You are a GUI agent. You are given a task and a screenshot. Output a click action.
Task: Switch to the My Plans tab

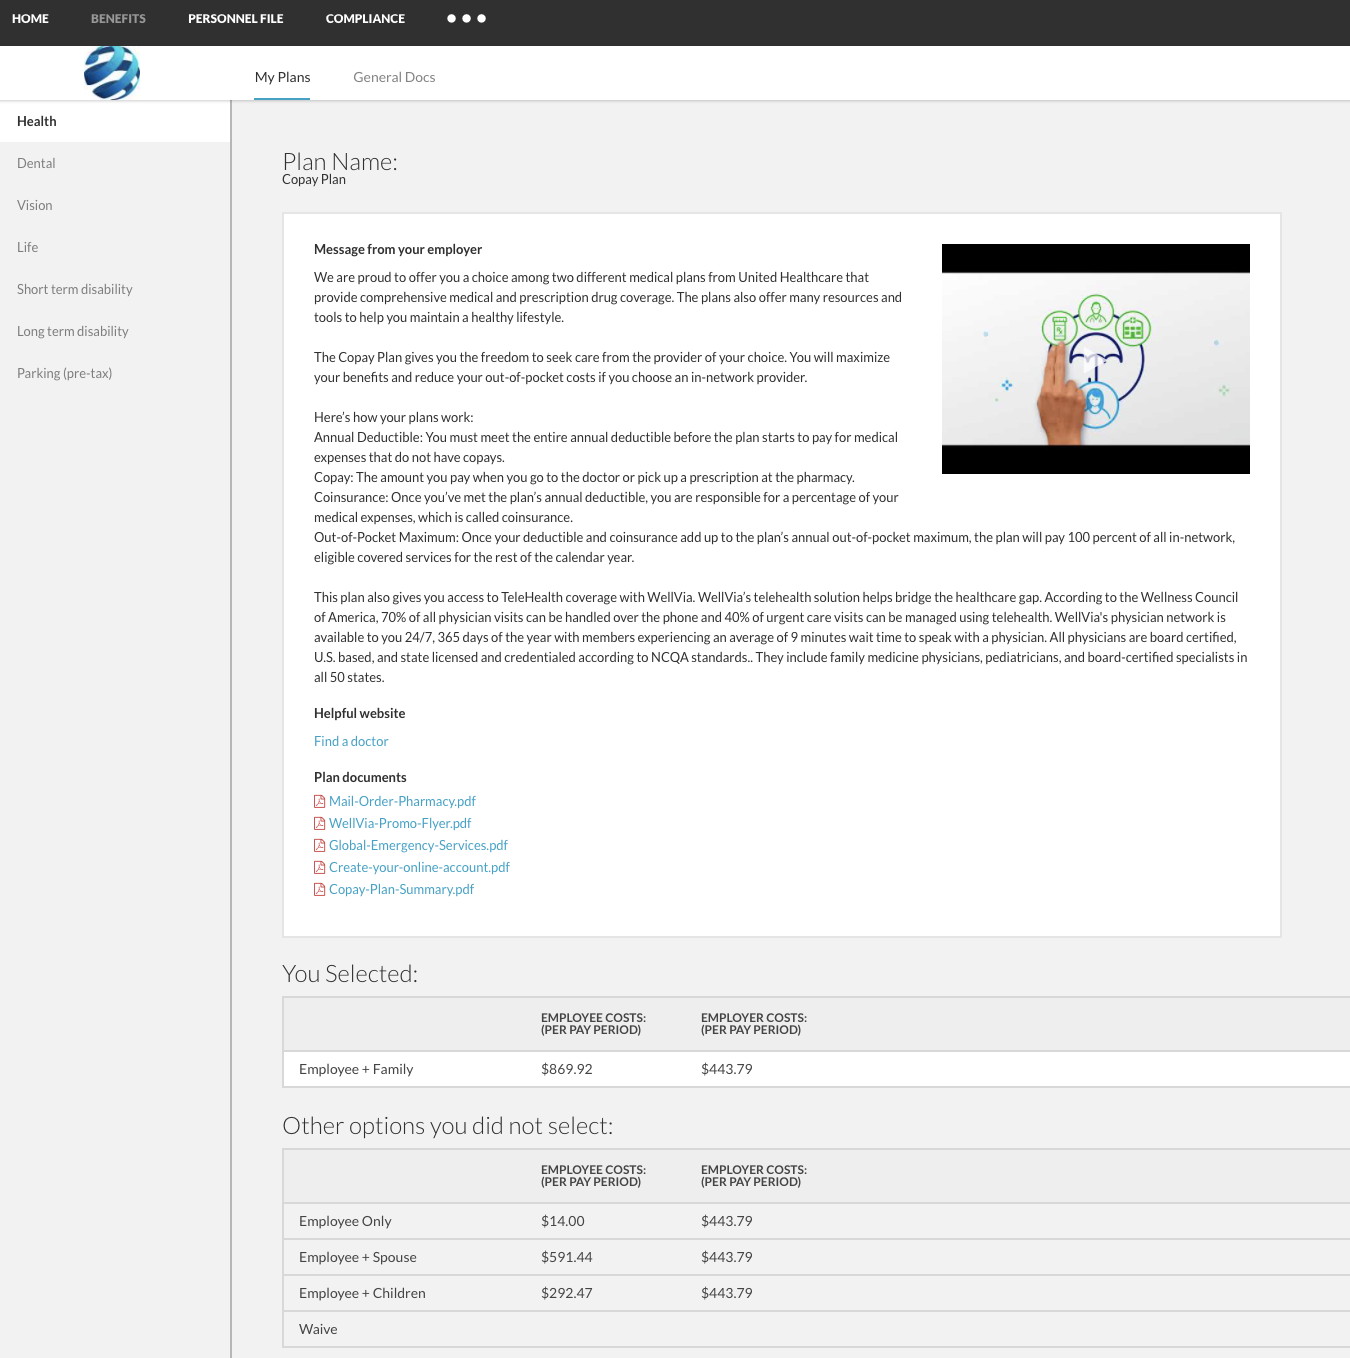pyautogui.click(x=282, y=77)
